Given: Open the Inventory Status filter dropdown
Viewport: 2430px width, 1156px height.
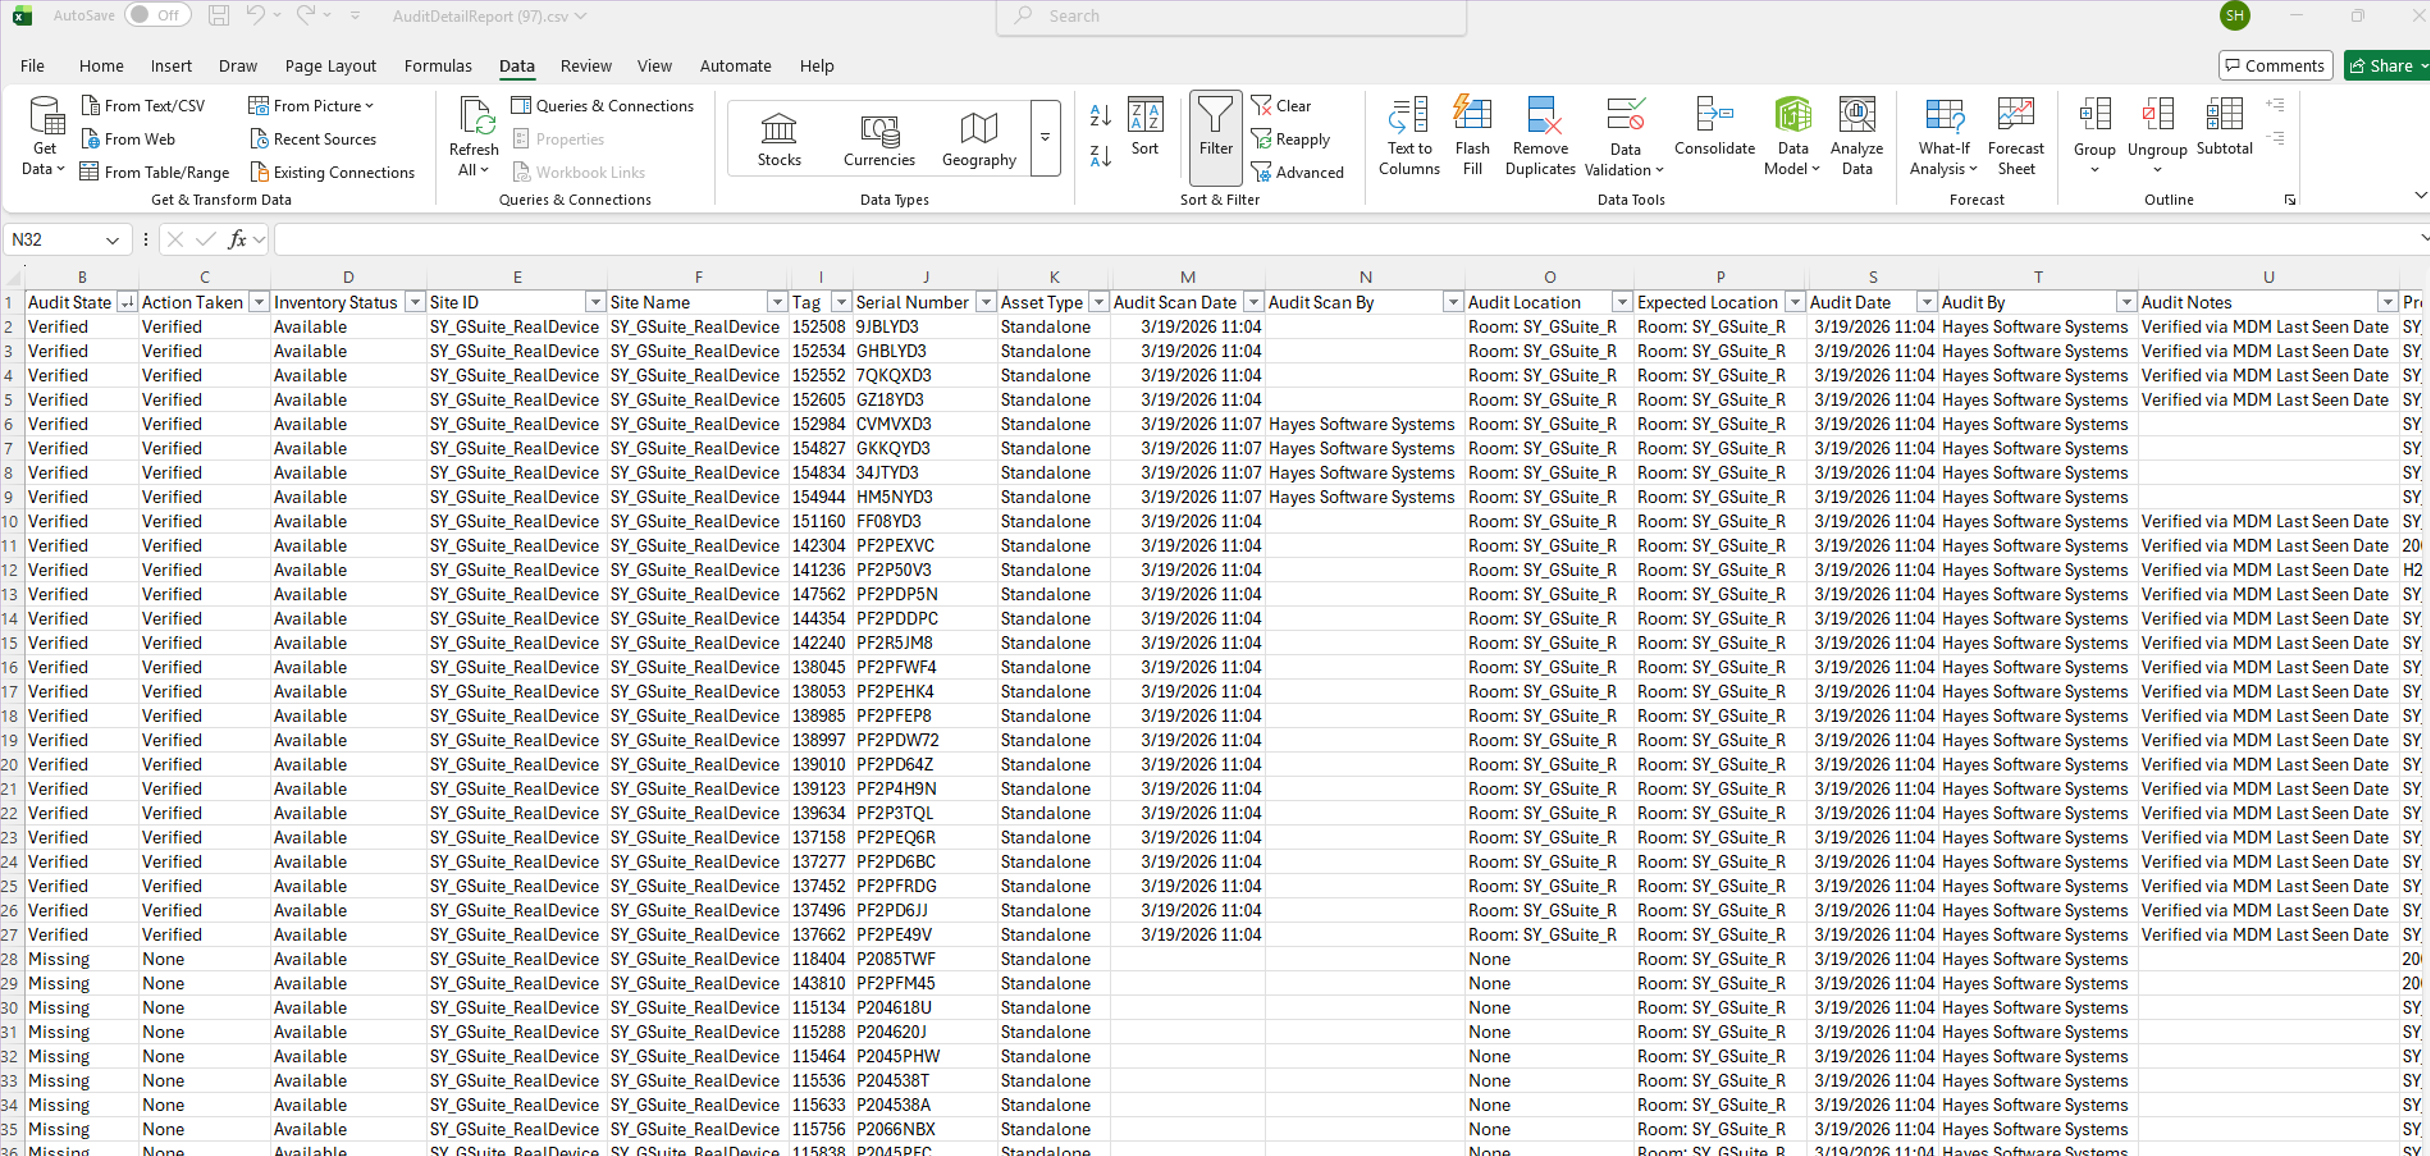Looking at the screenshot, I should tap(414, 302).
